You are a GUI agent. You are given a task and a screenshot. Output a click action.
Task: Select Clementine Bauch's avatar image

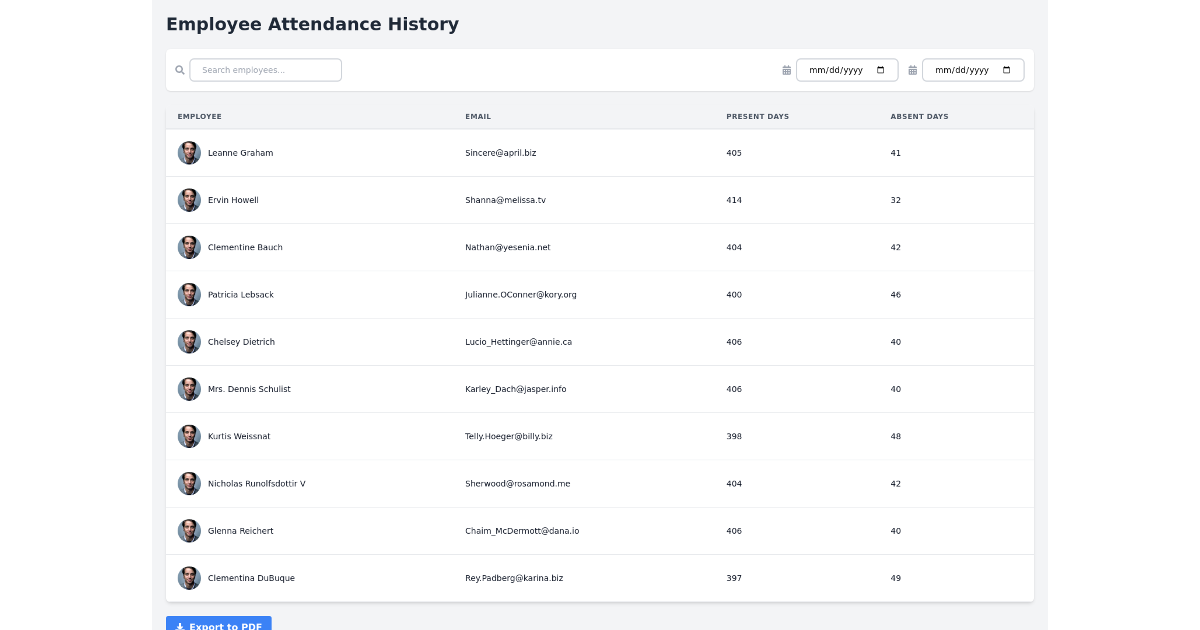(x=189, y=247)
